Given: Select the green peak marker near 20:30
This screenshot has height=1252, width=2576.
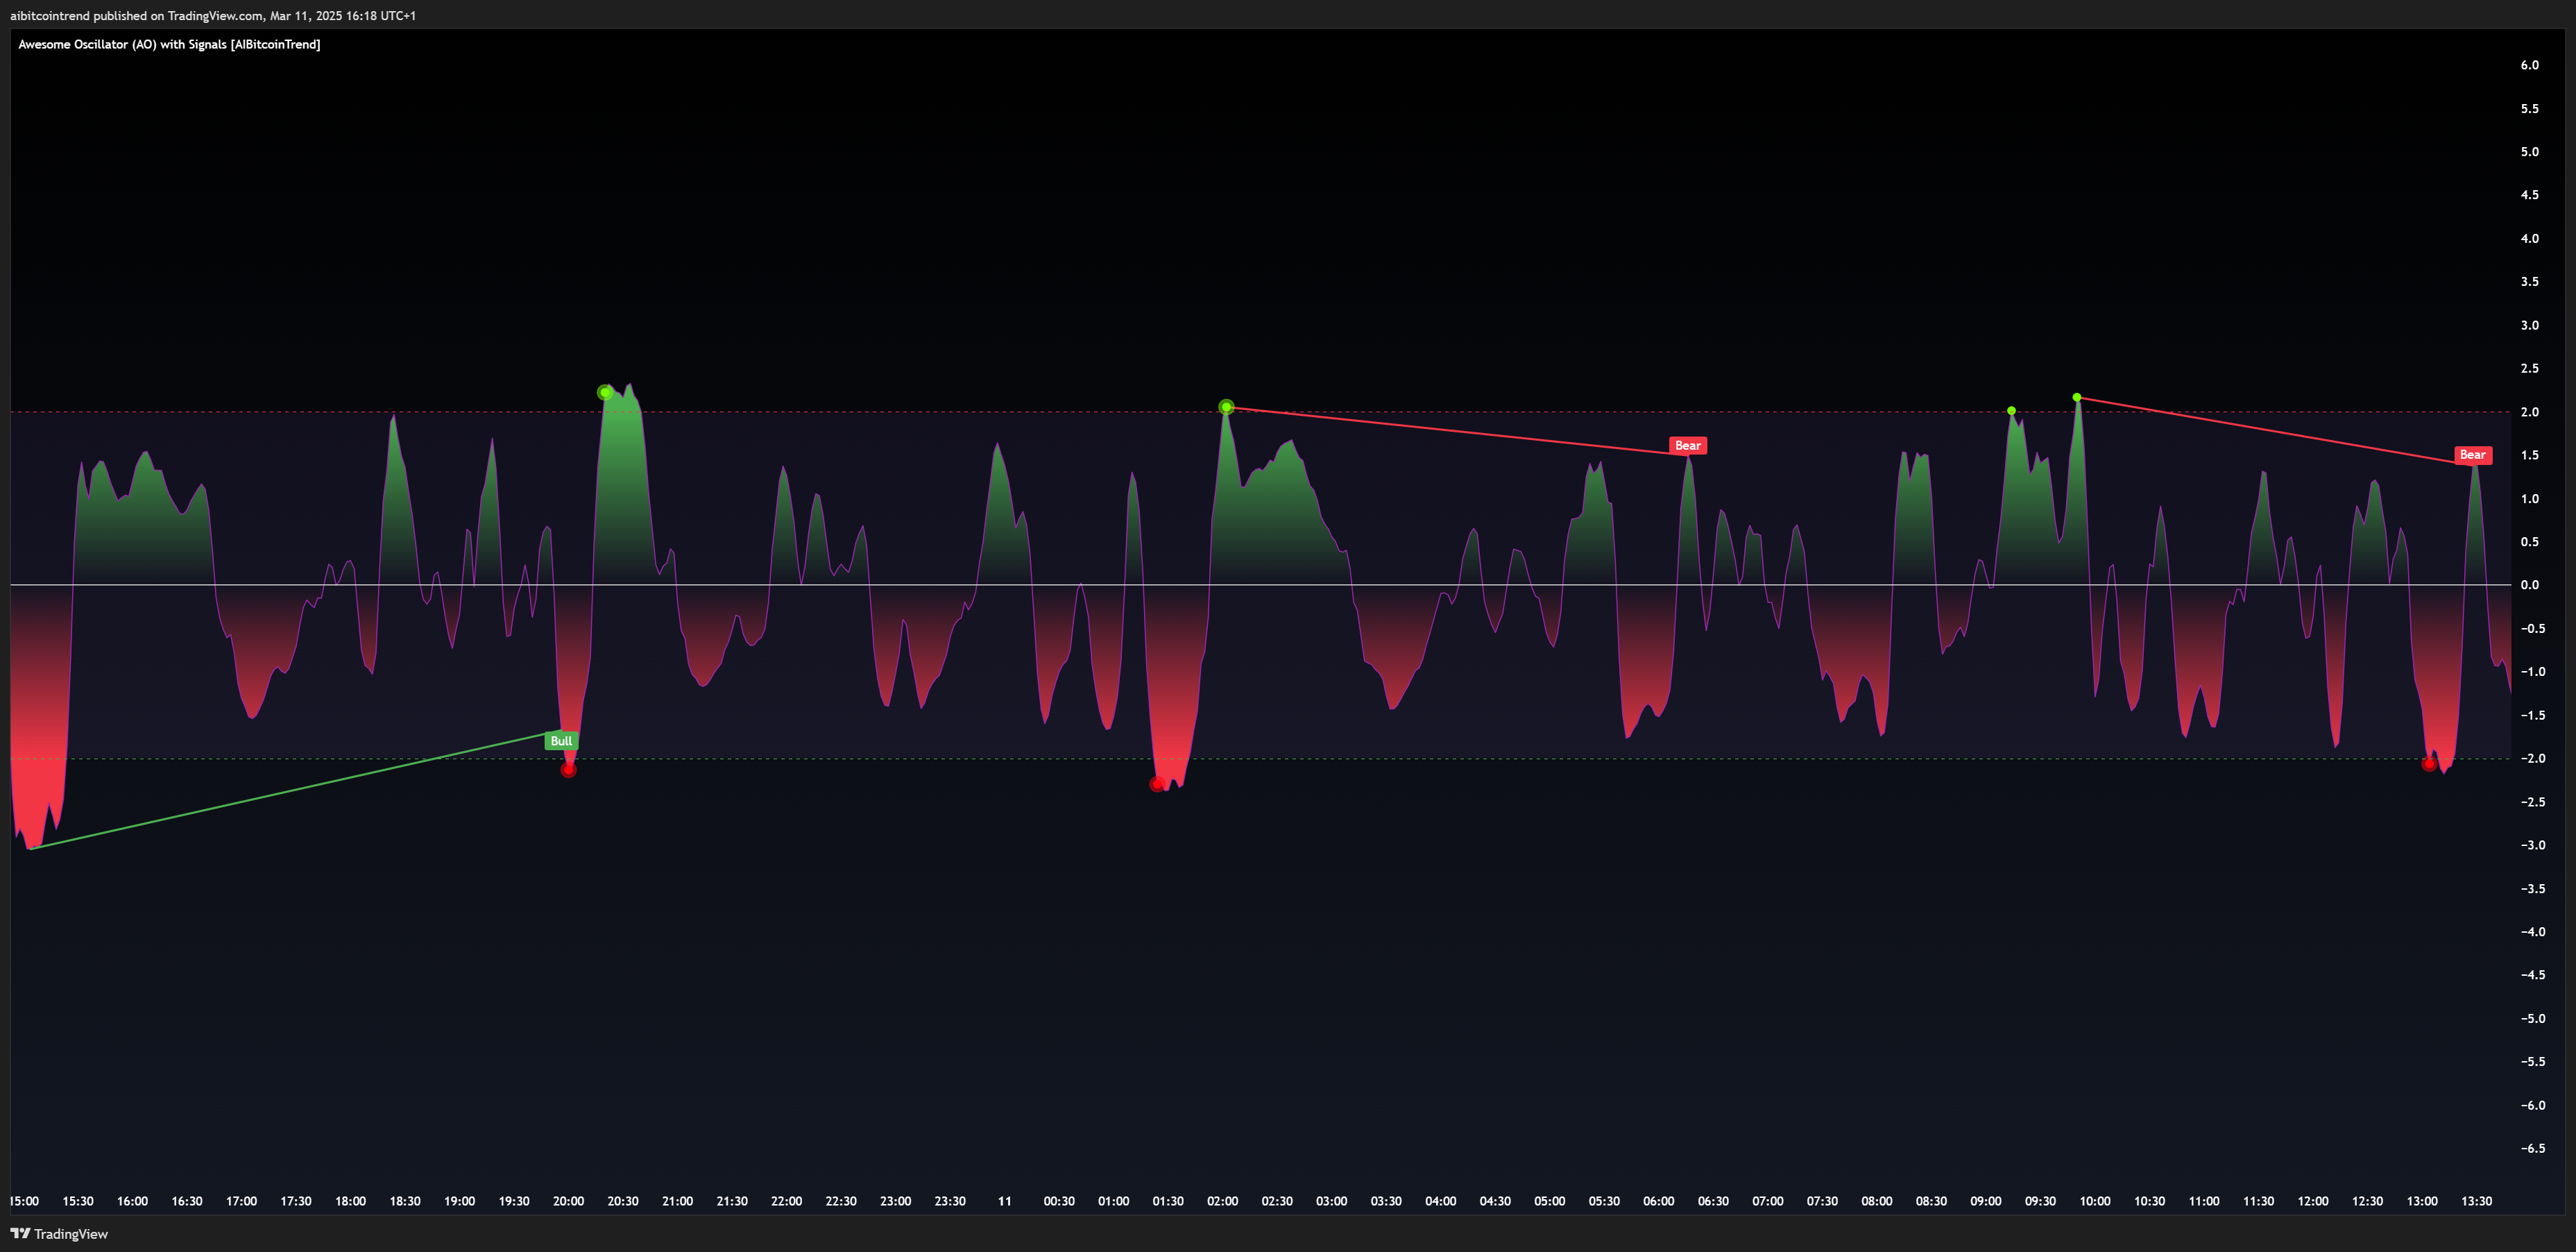Looking at the screenshot, I should point(605,392).
